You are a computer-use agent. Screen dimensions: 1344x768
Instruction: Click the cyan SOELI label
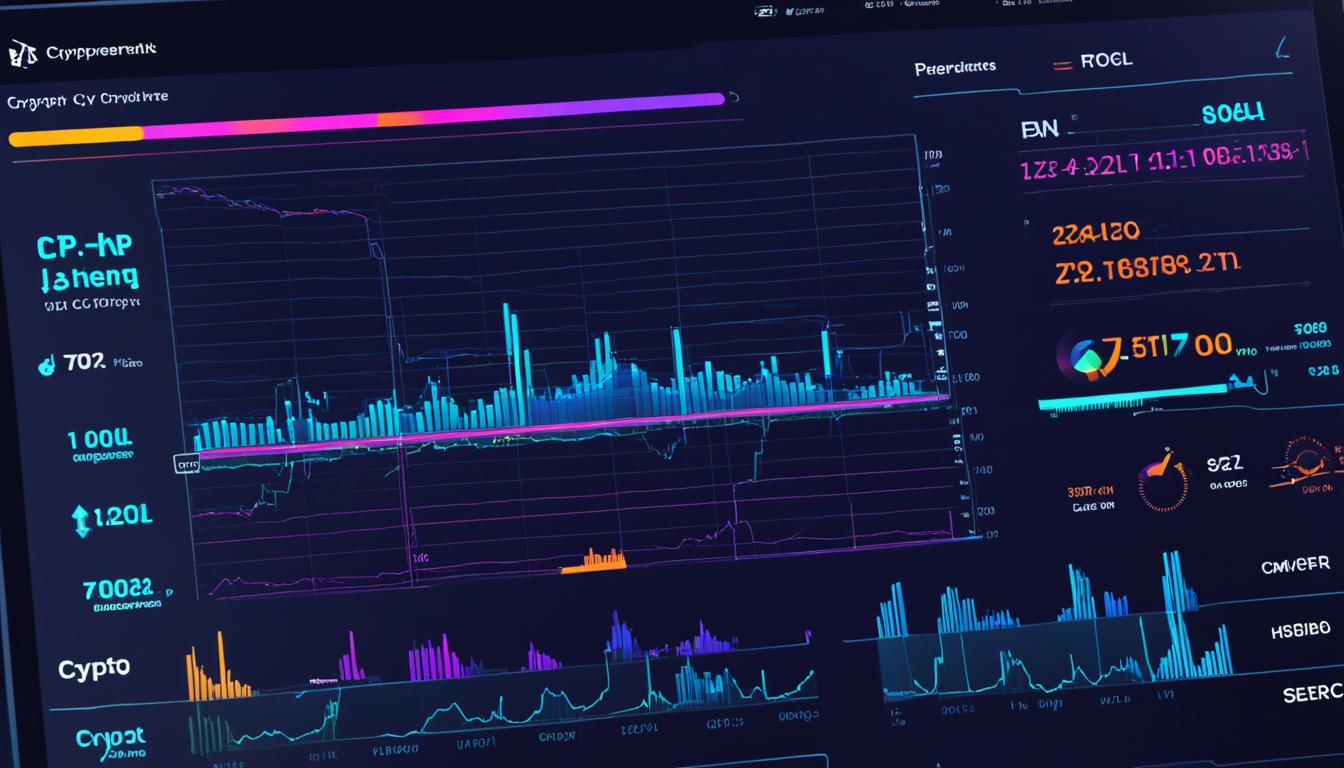tap(1233, 113)
